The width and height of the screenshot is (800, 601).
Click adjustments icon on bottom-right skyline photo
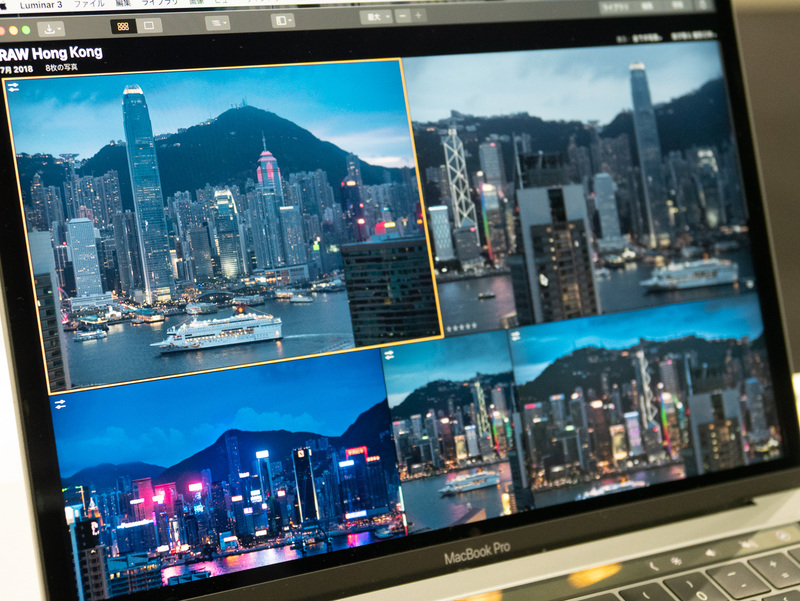point(516,336)
